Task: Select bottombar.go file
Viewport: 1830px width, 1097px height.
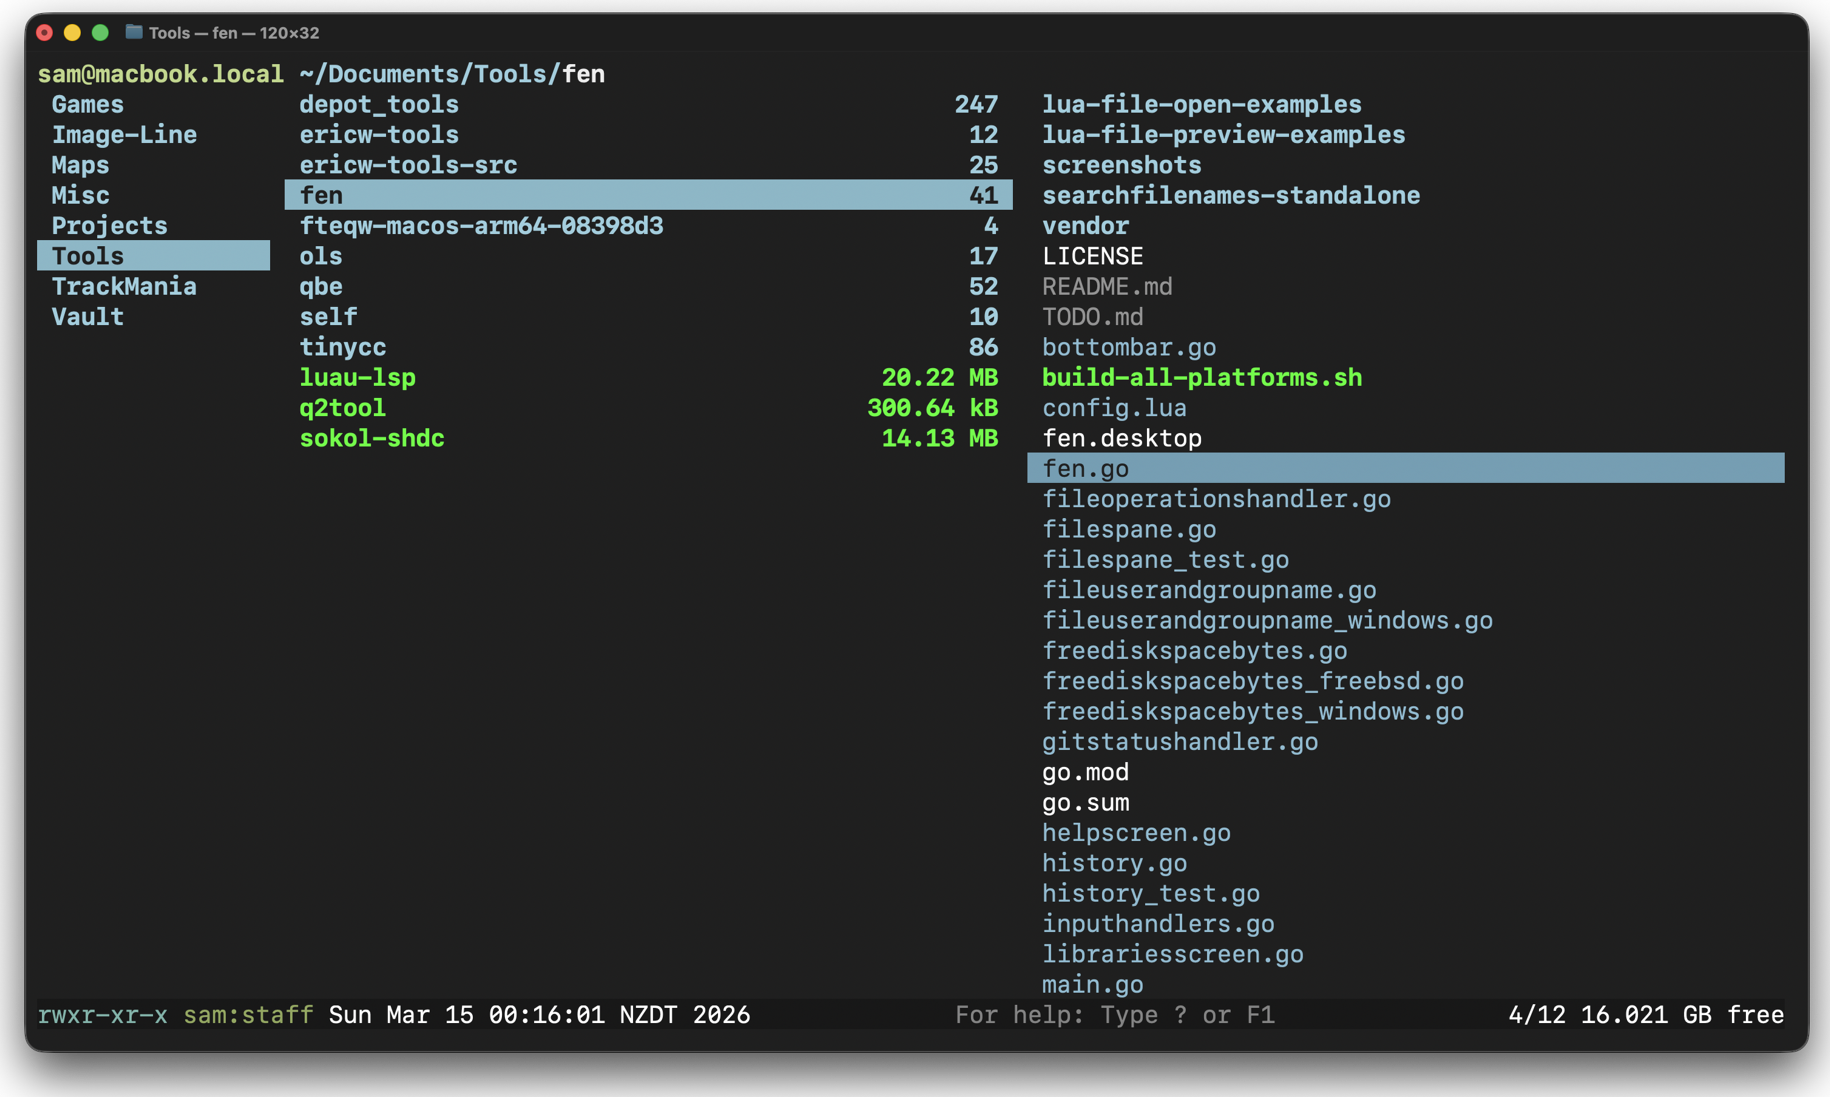Action: (1129, 347)
